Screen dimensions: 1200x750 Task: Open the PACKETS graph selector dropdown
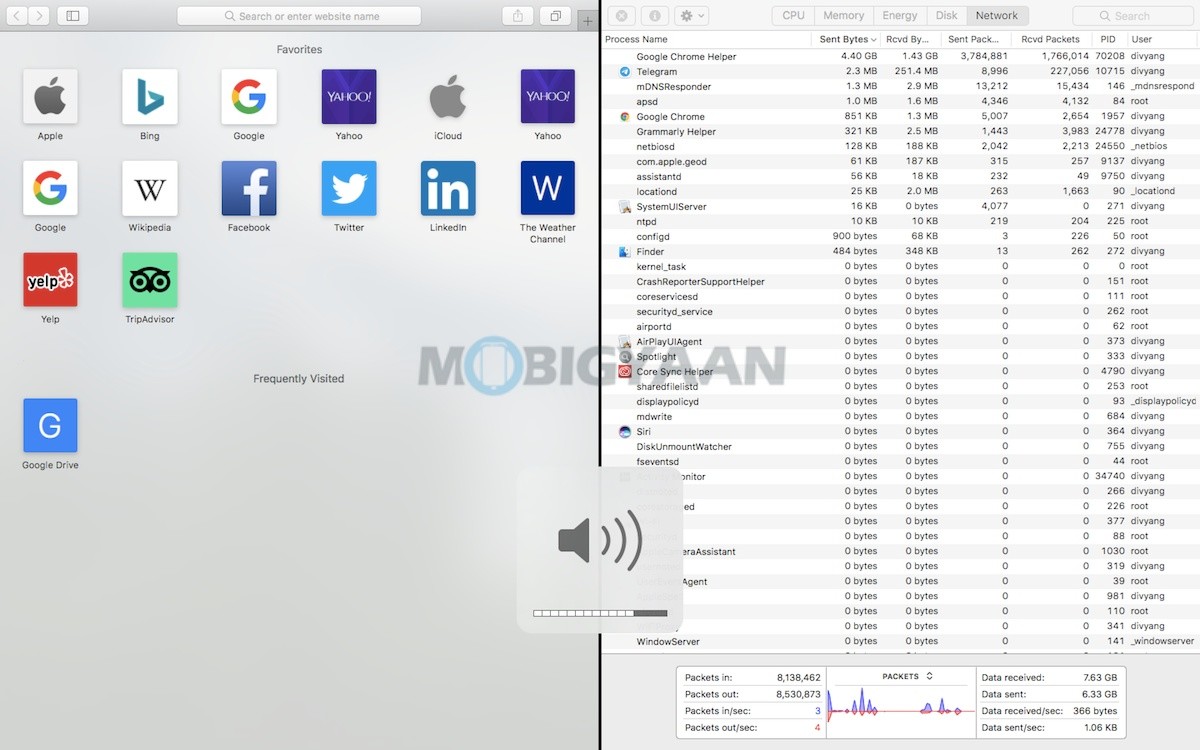pos(900,675)
